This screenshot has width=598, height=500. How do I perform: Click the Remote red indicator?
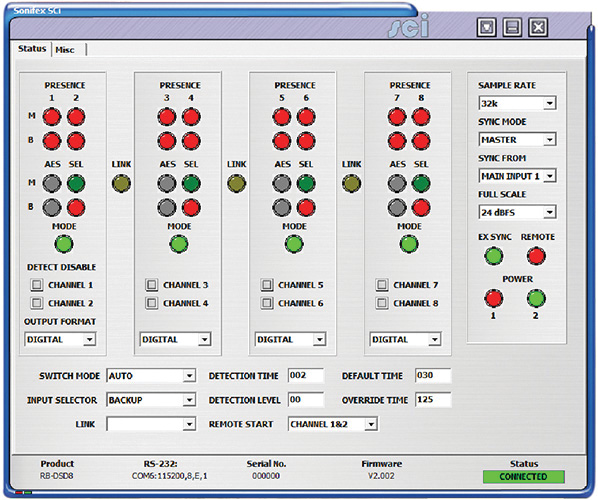click(x=536, y=256)
